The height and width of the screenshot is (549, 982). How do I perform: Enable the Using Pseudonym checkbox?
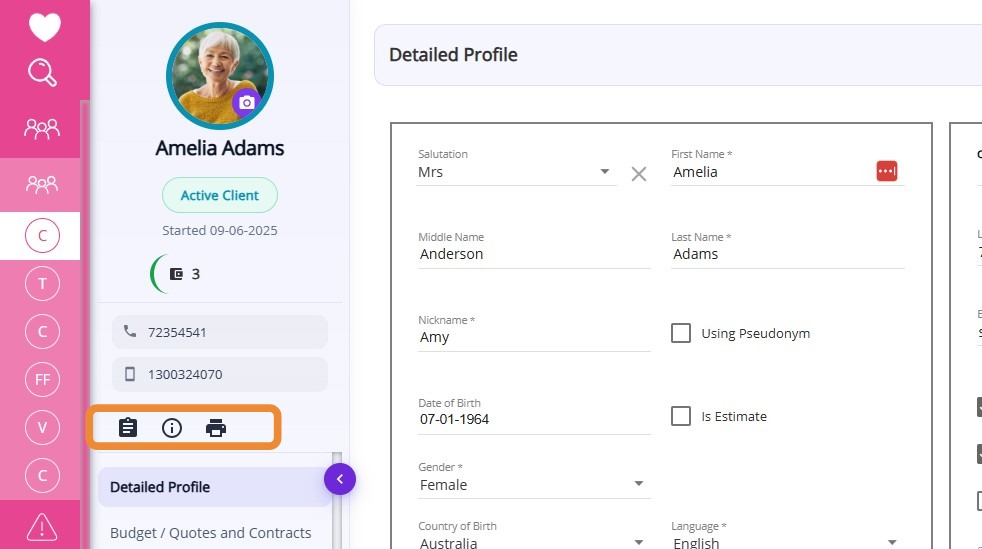[x=681, y=333]
